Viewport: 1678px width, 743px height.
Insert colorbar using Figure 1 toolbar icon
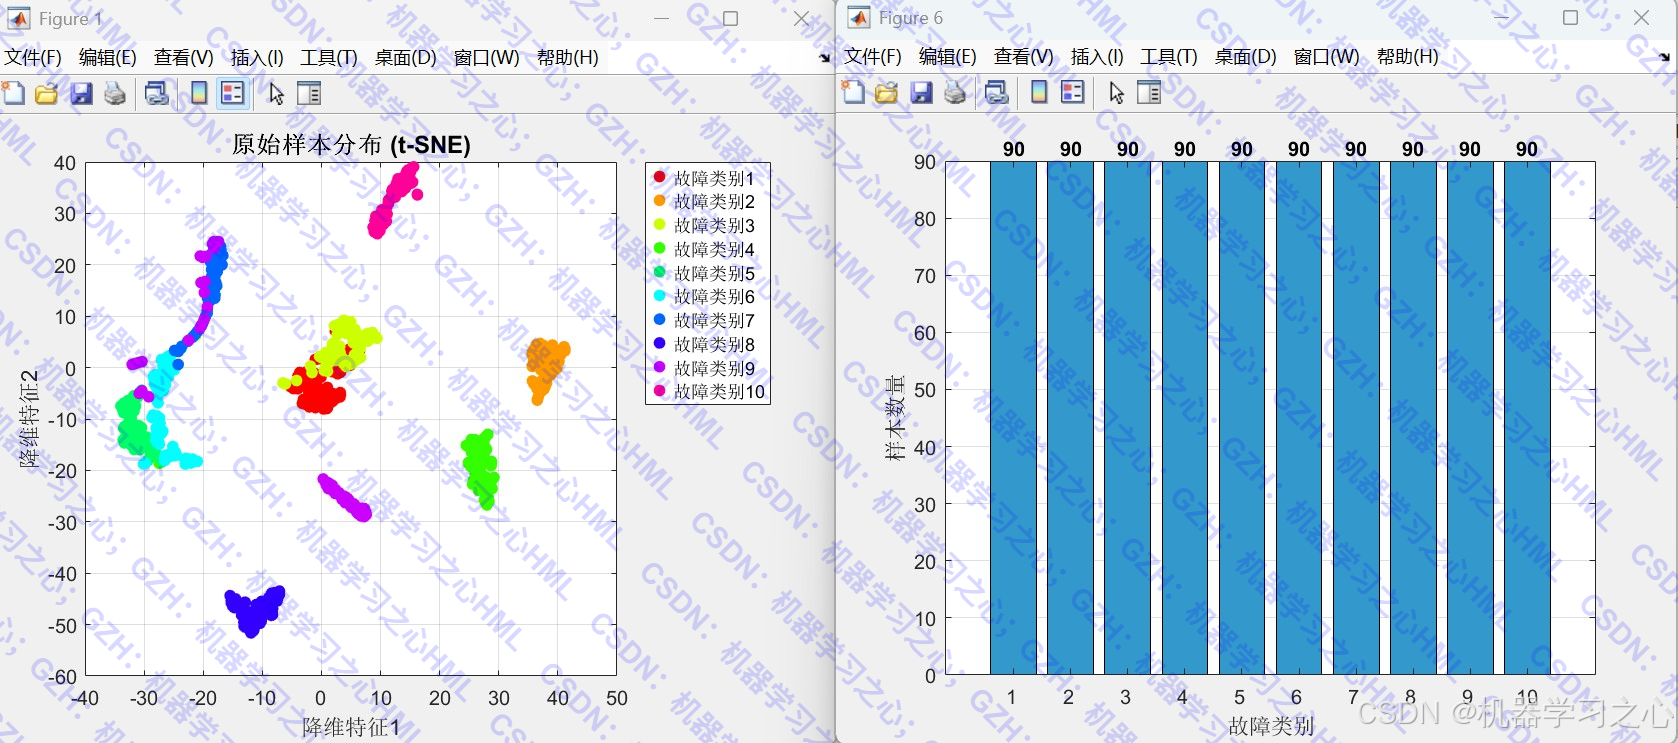pos(199,94)
